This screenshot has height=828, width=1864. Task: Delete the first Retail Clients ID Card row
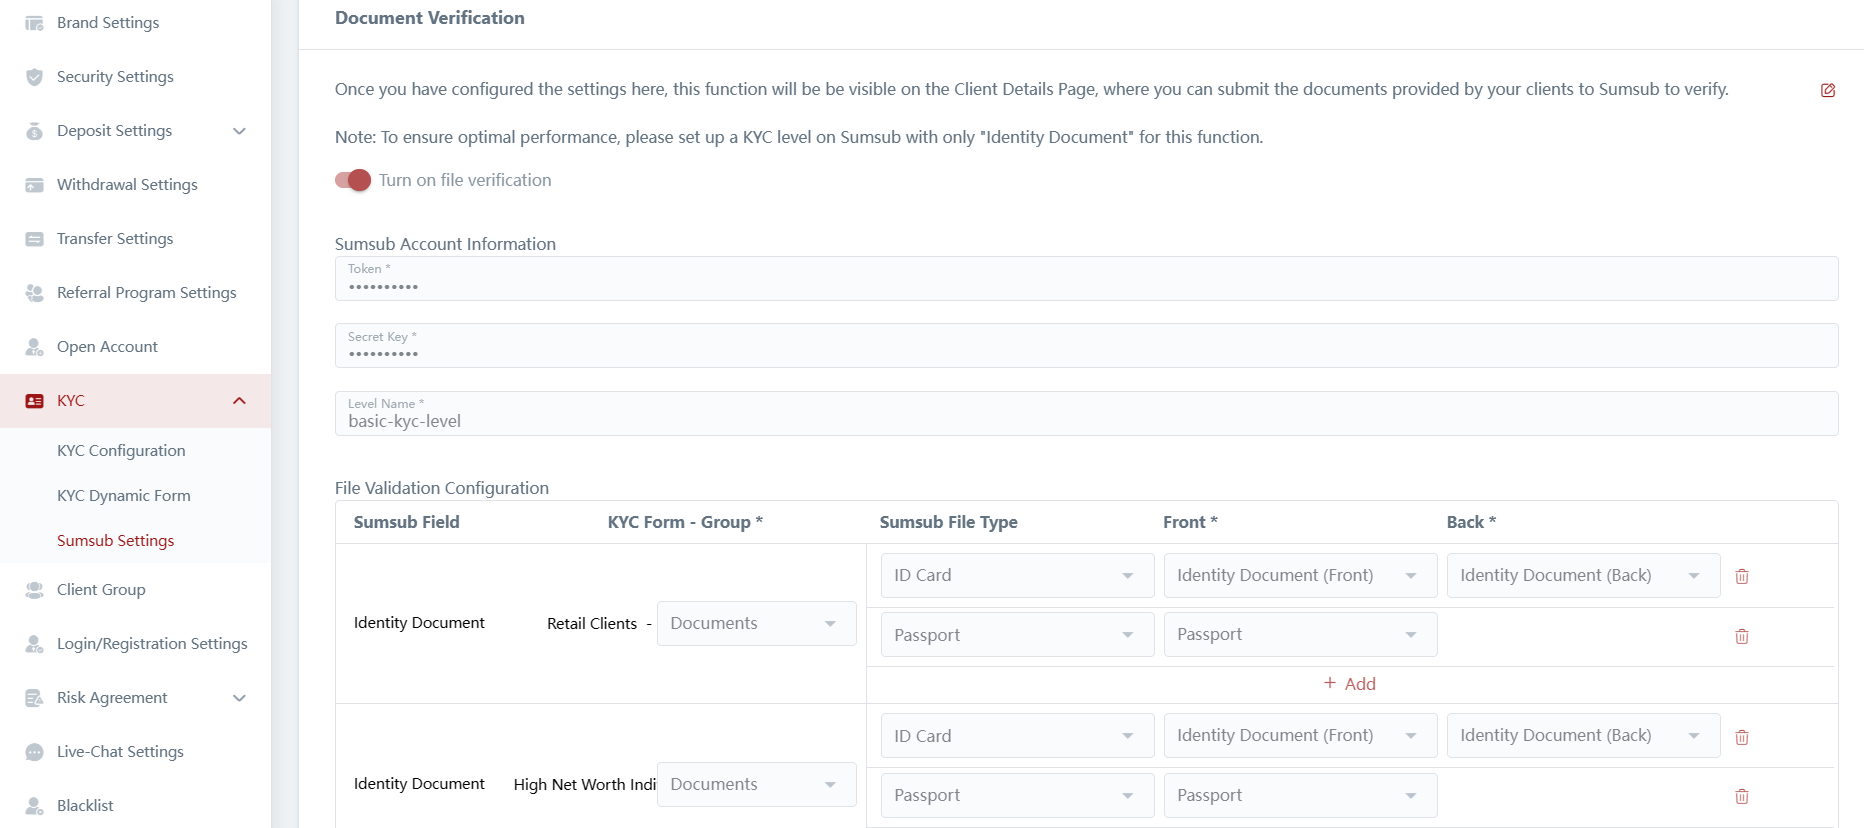(1741, 576)
